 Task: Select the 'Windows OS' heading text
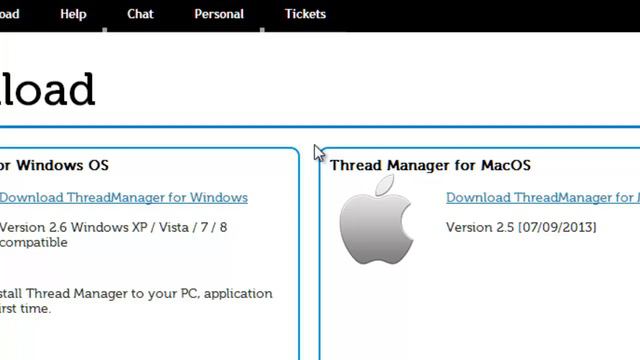(x=62, y=165)
